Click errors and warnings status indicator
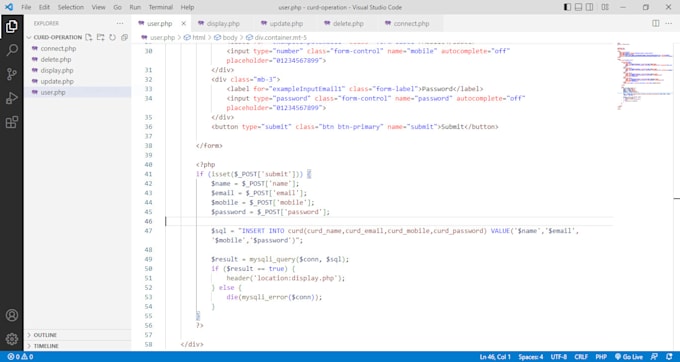 pyautogui.click(x=20, y=357)
